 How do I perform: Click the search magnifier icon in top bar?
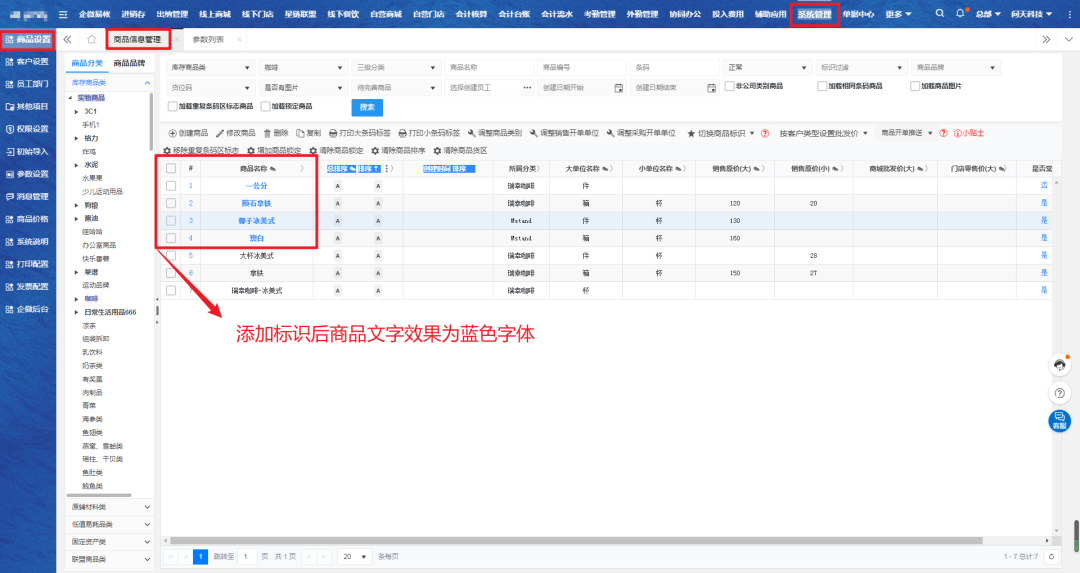point(939,14)
